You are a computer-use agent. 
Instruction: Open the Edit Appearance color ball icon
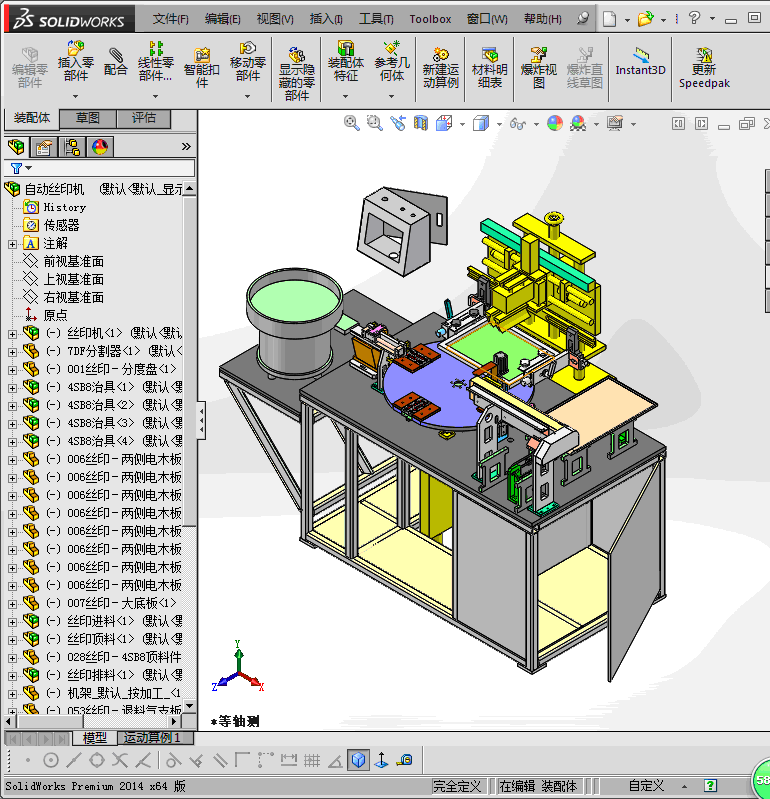(x=554, y=123)
